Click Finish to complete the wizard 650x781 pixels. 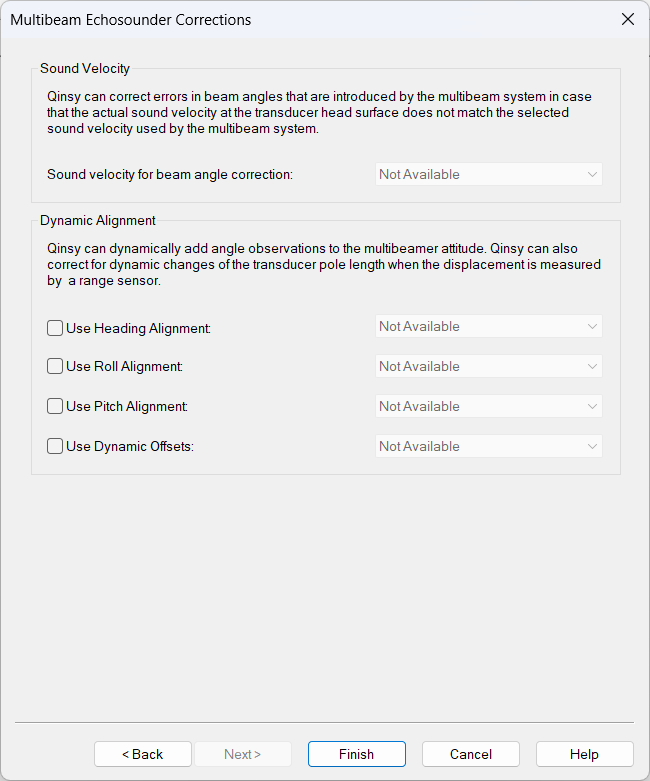(x=357, y=754)
